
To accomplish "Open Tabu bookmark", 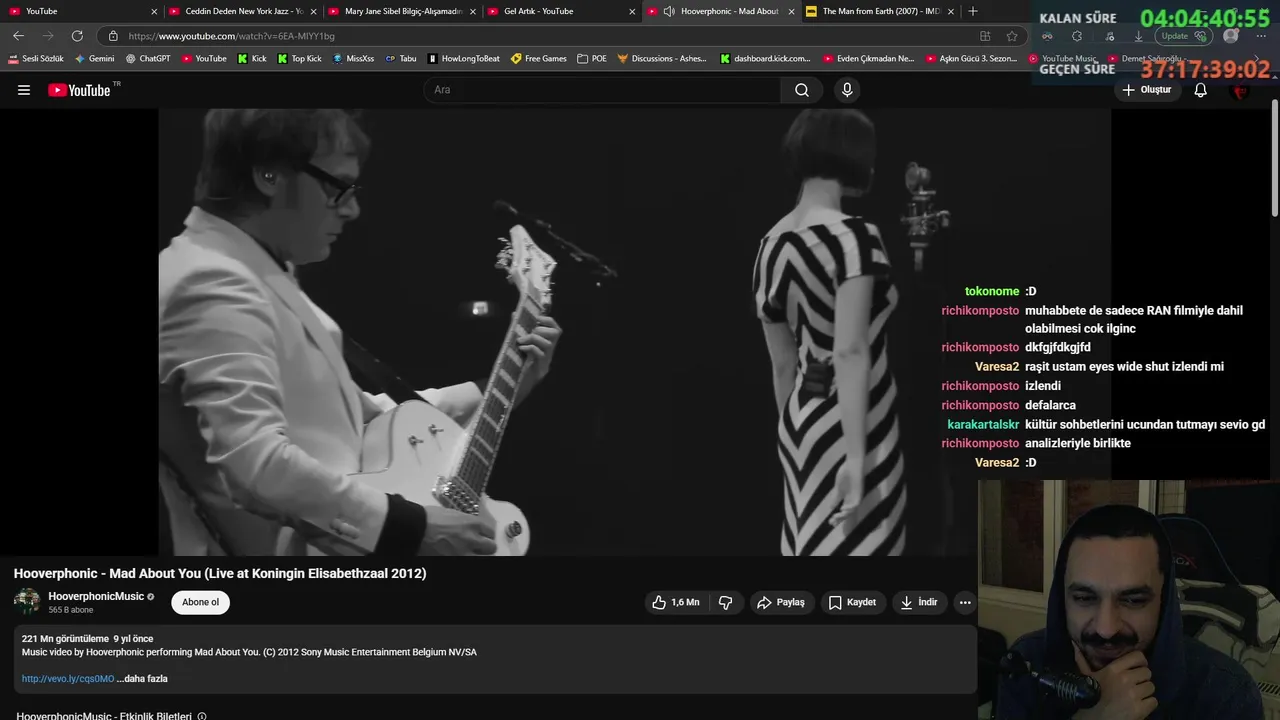I will click(x=400, y=59).
